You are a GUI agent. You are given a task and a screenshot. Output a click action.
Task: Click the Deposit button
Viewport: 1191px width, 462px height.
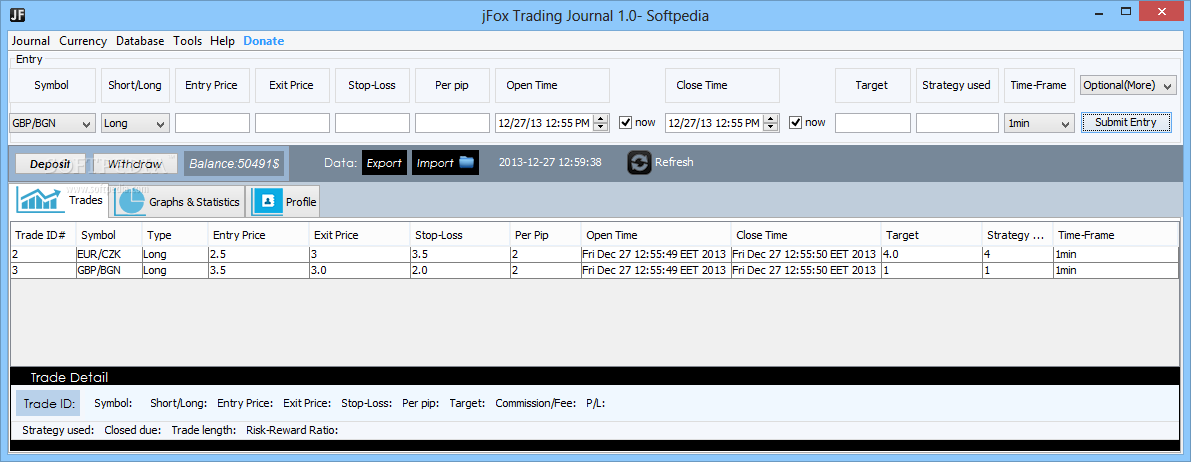click(x=50, y=163)
